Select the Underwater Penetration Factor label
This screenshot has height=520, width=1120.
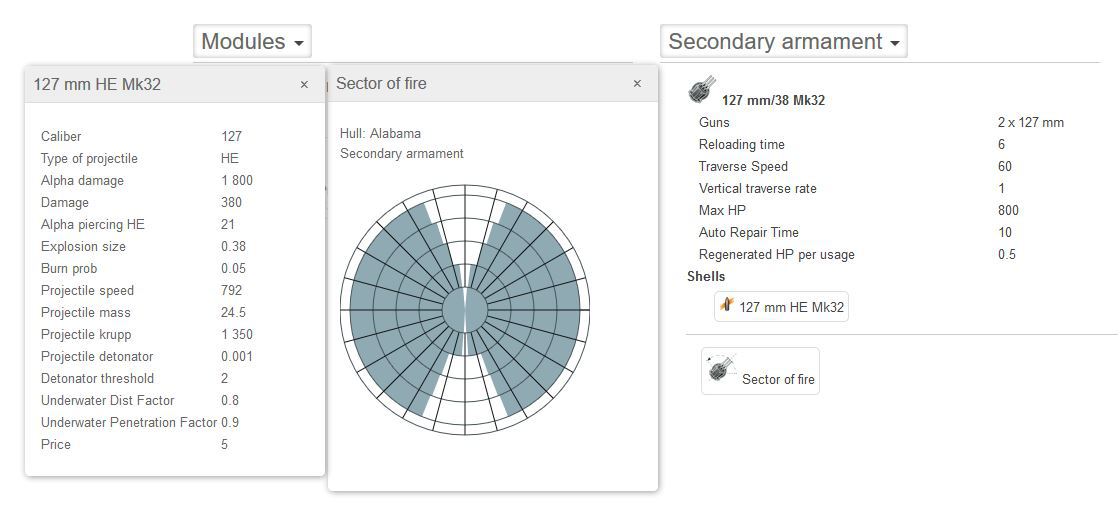[x=128, y=423]
